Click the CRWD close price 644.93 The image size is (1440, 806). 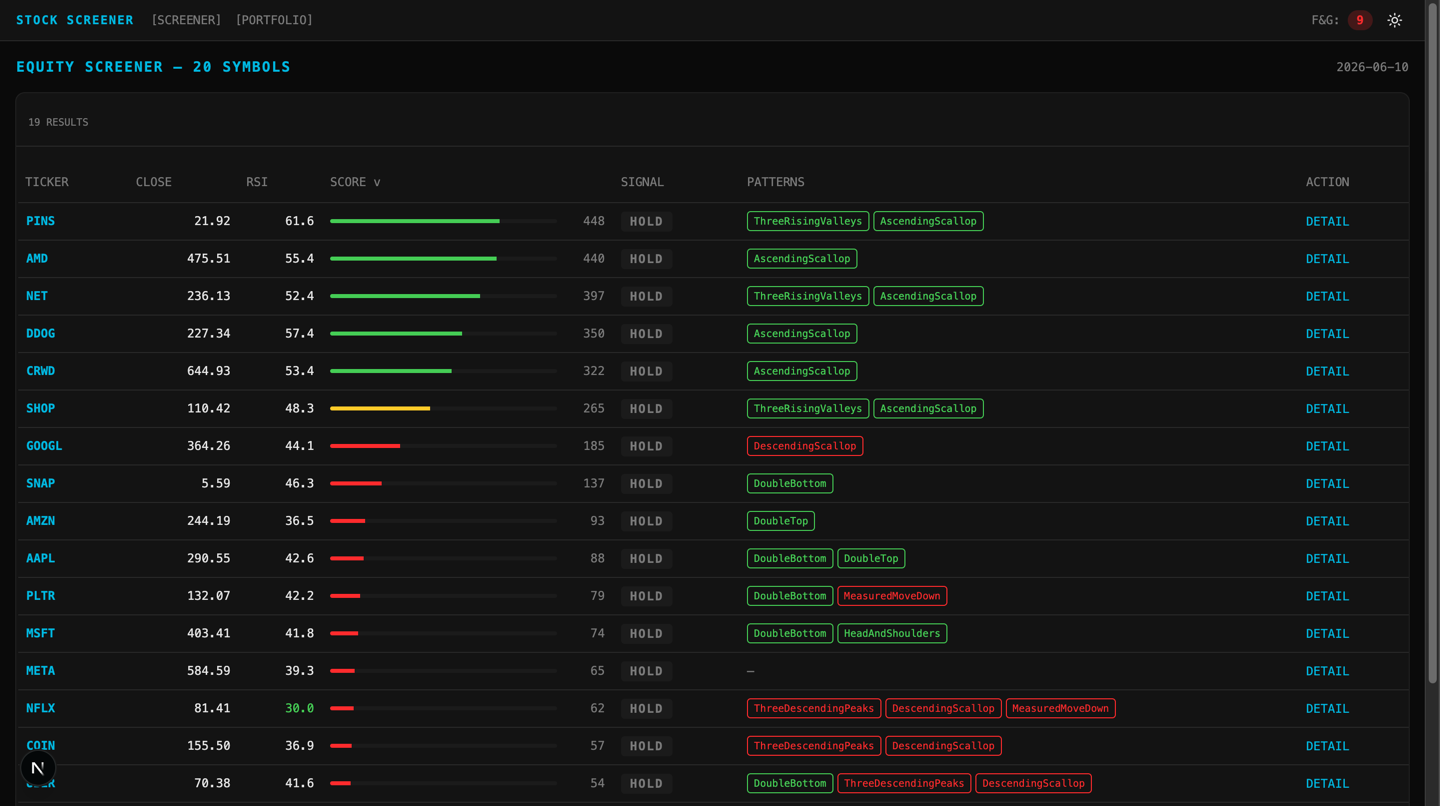[208, 371]
